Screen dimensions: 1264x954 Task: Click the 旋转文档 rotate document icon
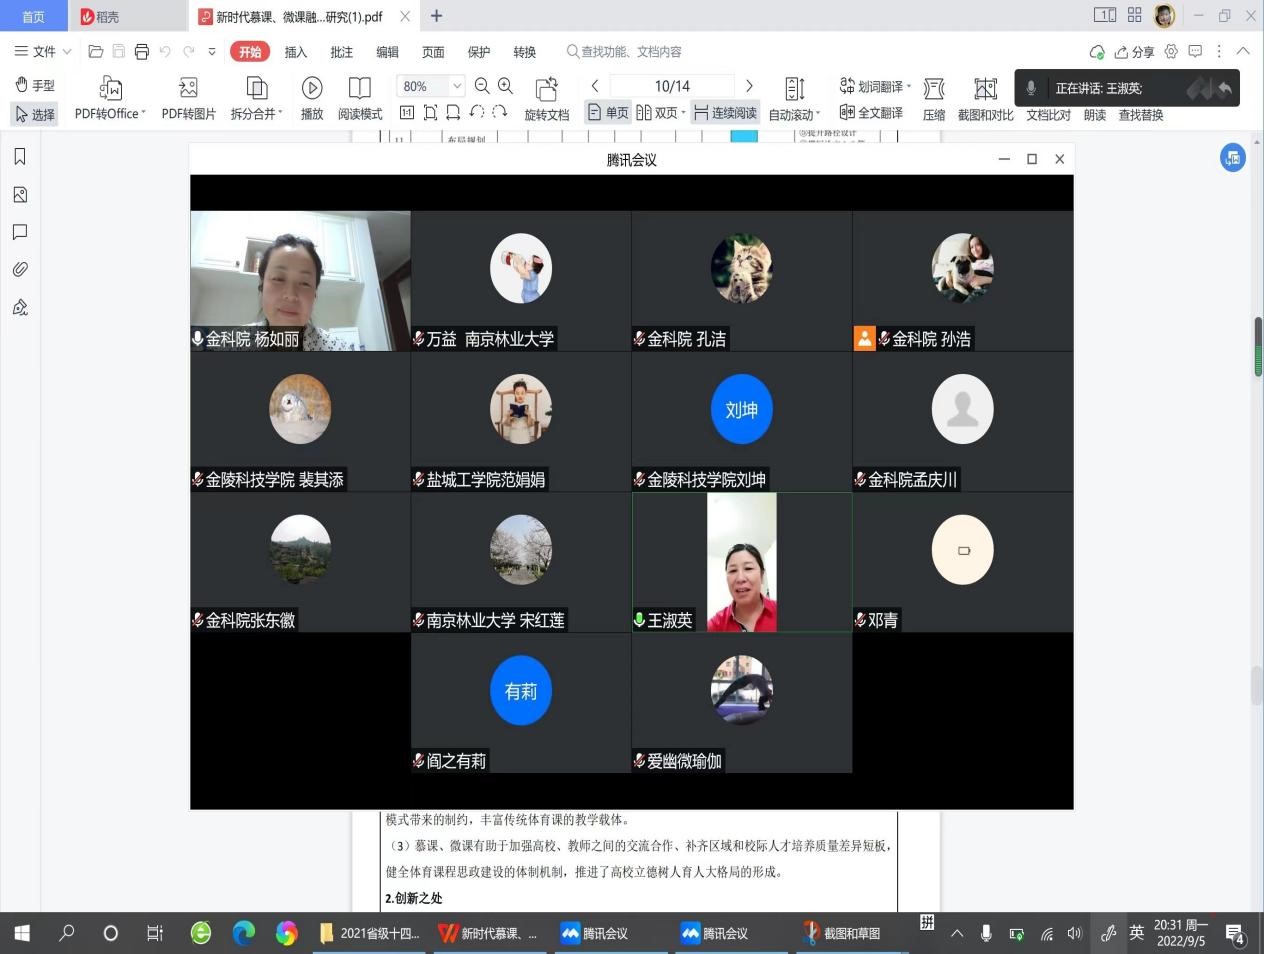coord(546,89)
